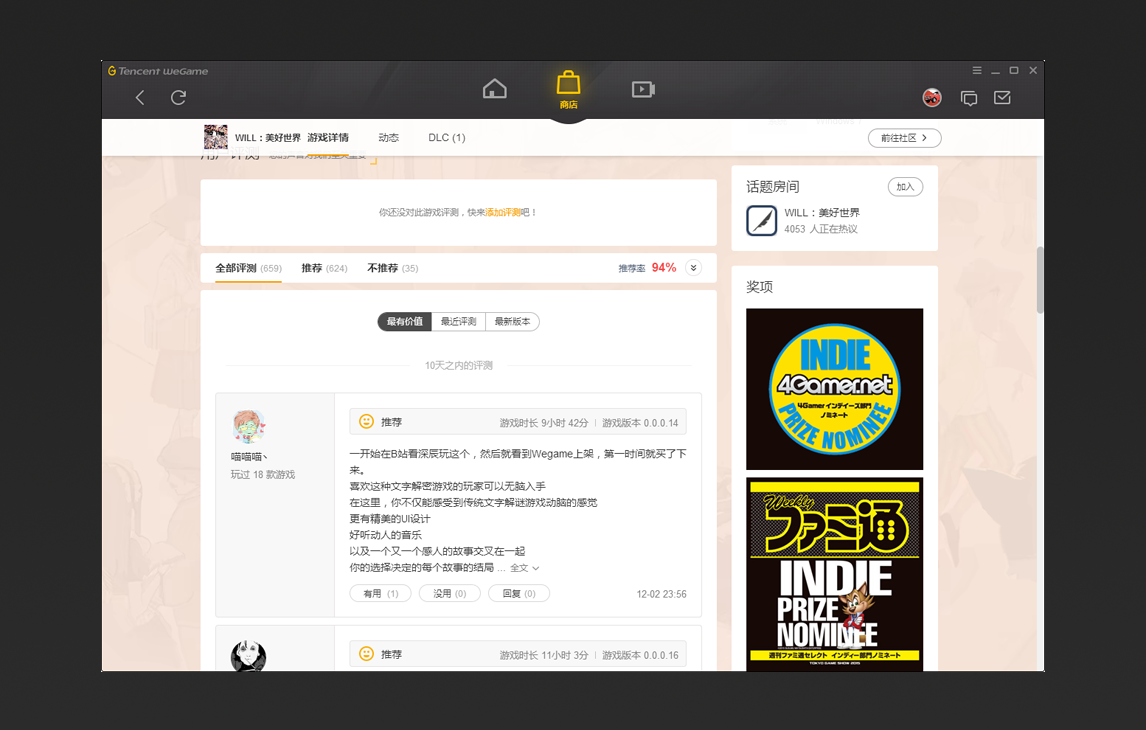Click the 12-02 23:56 review timestamp

click(x=661, y=594)
